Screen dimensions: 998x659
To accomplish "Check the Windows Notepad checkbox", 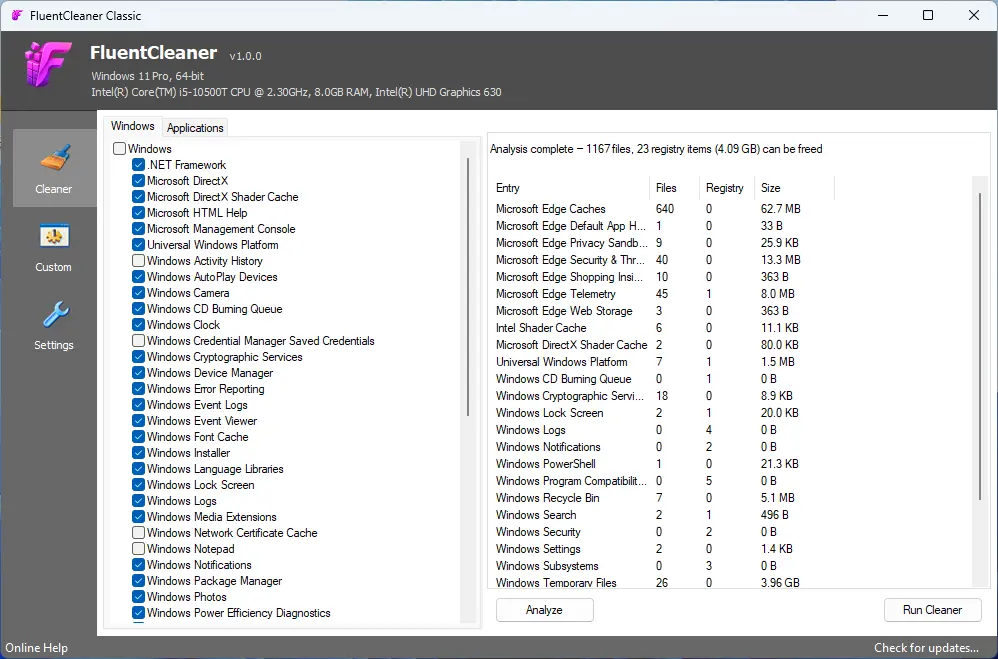I will (138, 548).
